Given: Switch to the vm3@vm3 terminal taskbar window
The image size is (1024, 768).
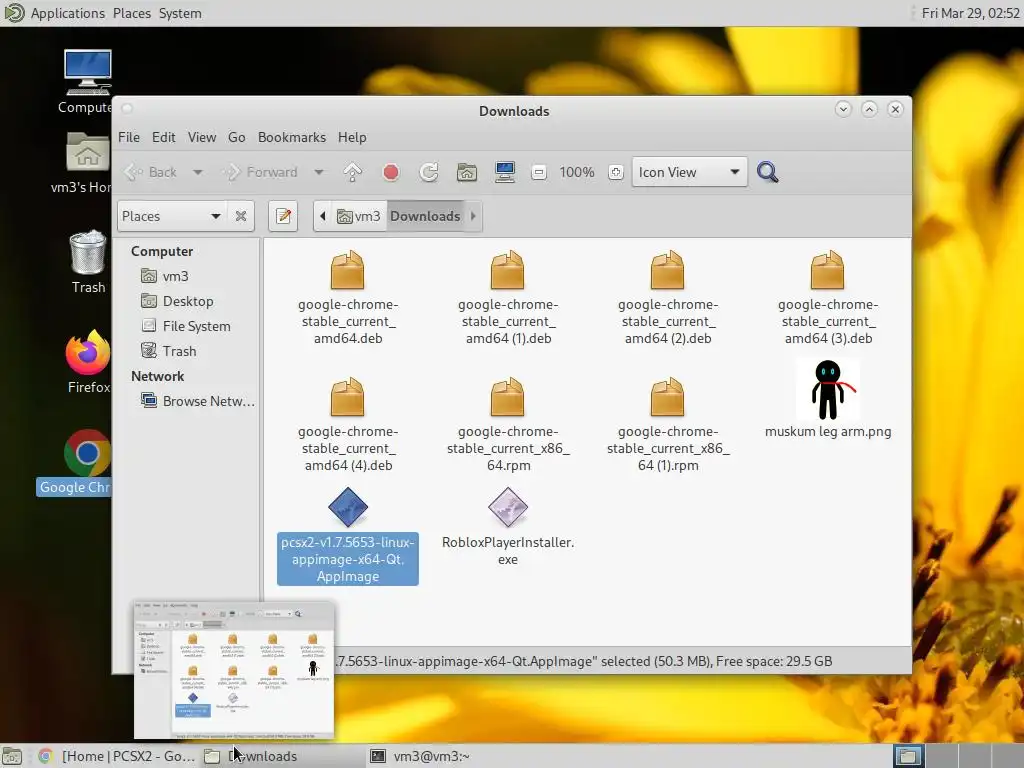Looking at the screenshot, I should 420,756.
